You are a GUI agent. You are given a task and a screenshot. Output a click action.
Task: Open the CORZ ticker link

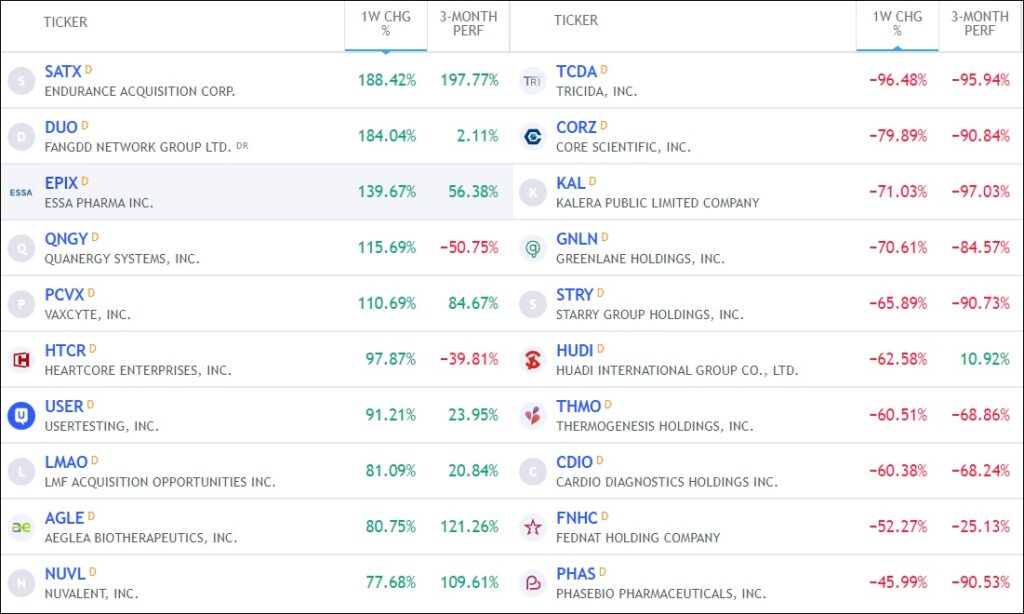pos(577,127)
